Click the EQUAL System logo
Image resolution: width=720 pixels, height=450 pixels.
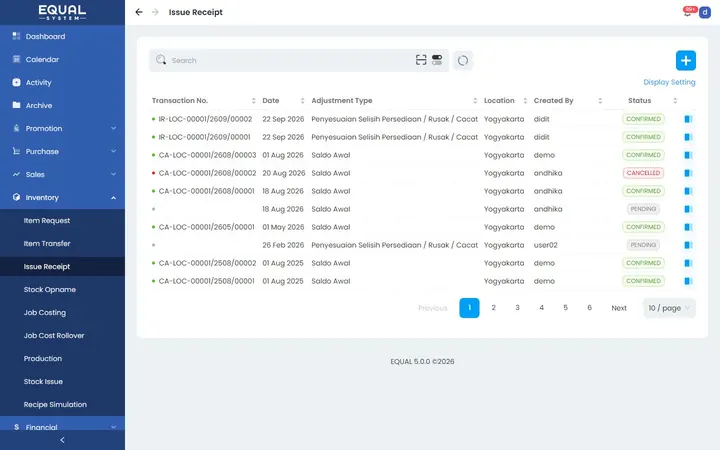tap(62, 12)
